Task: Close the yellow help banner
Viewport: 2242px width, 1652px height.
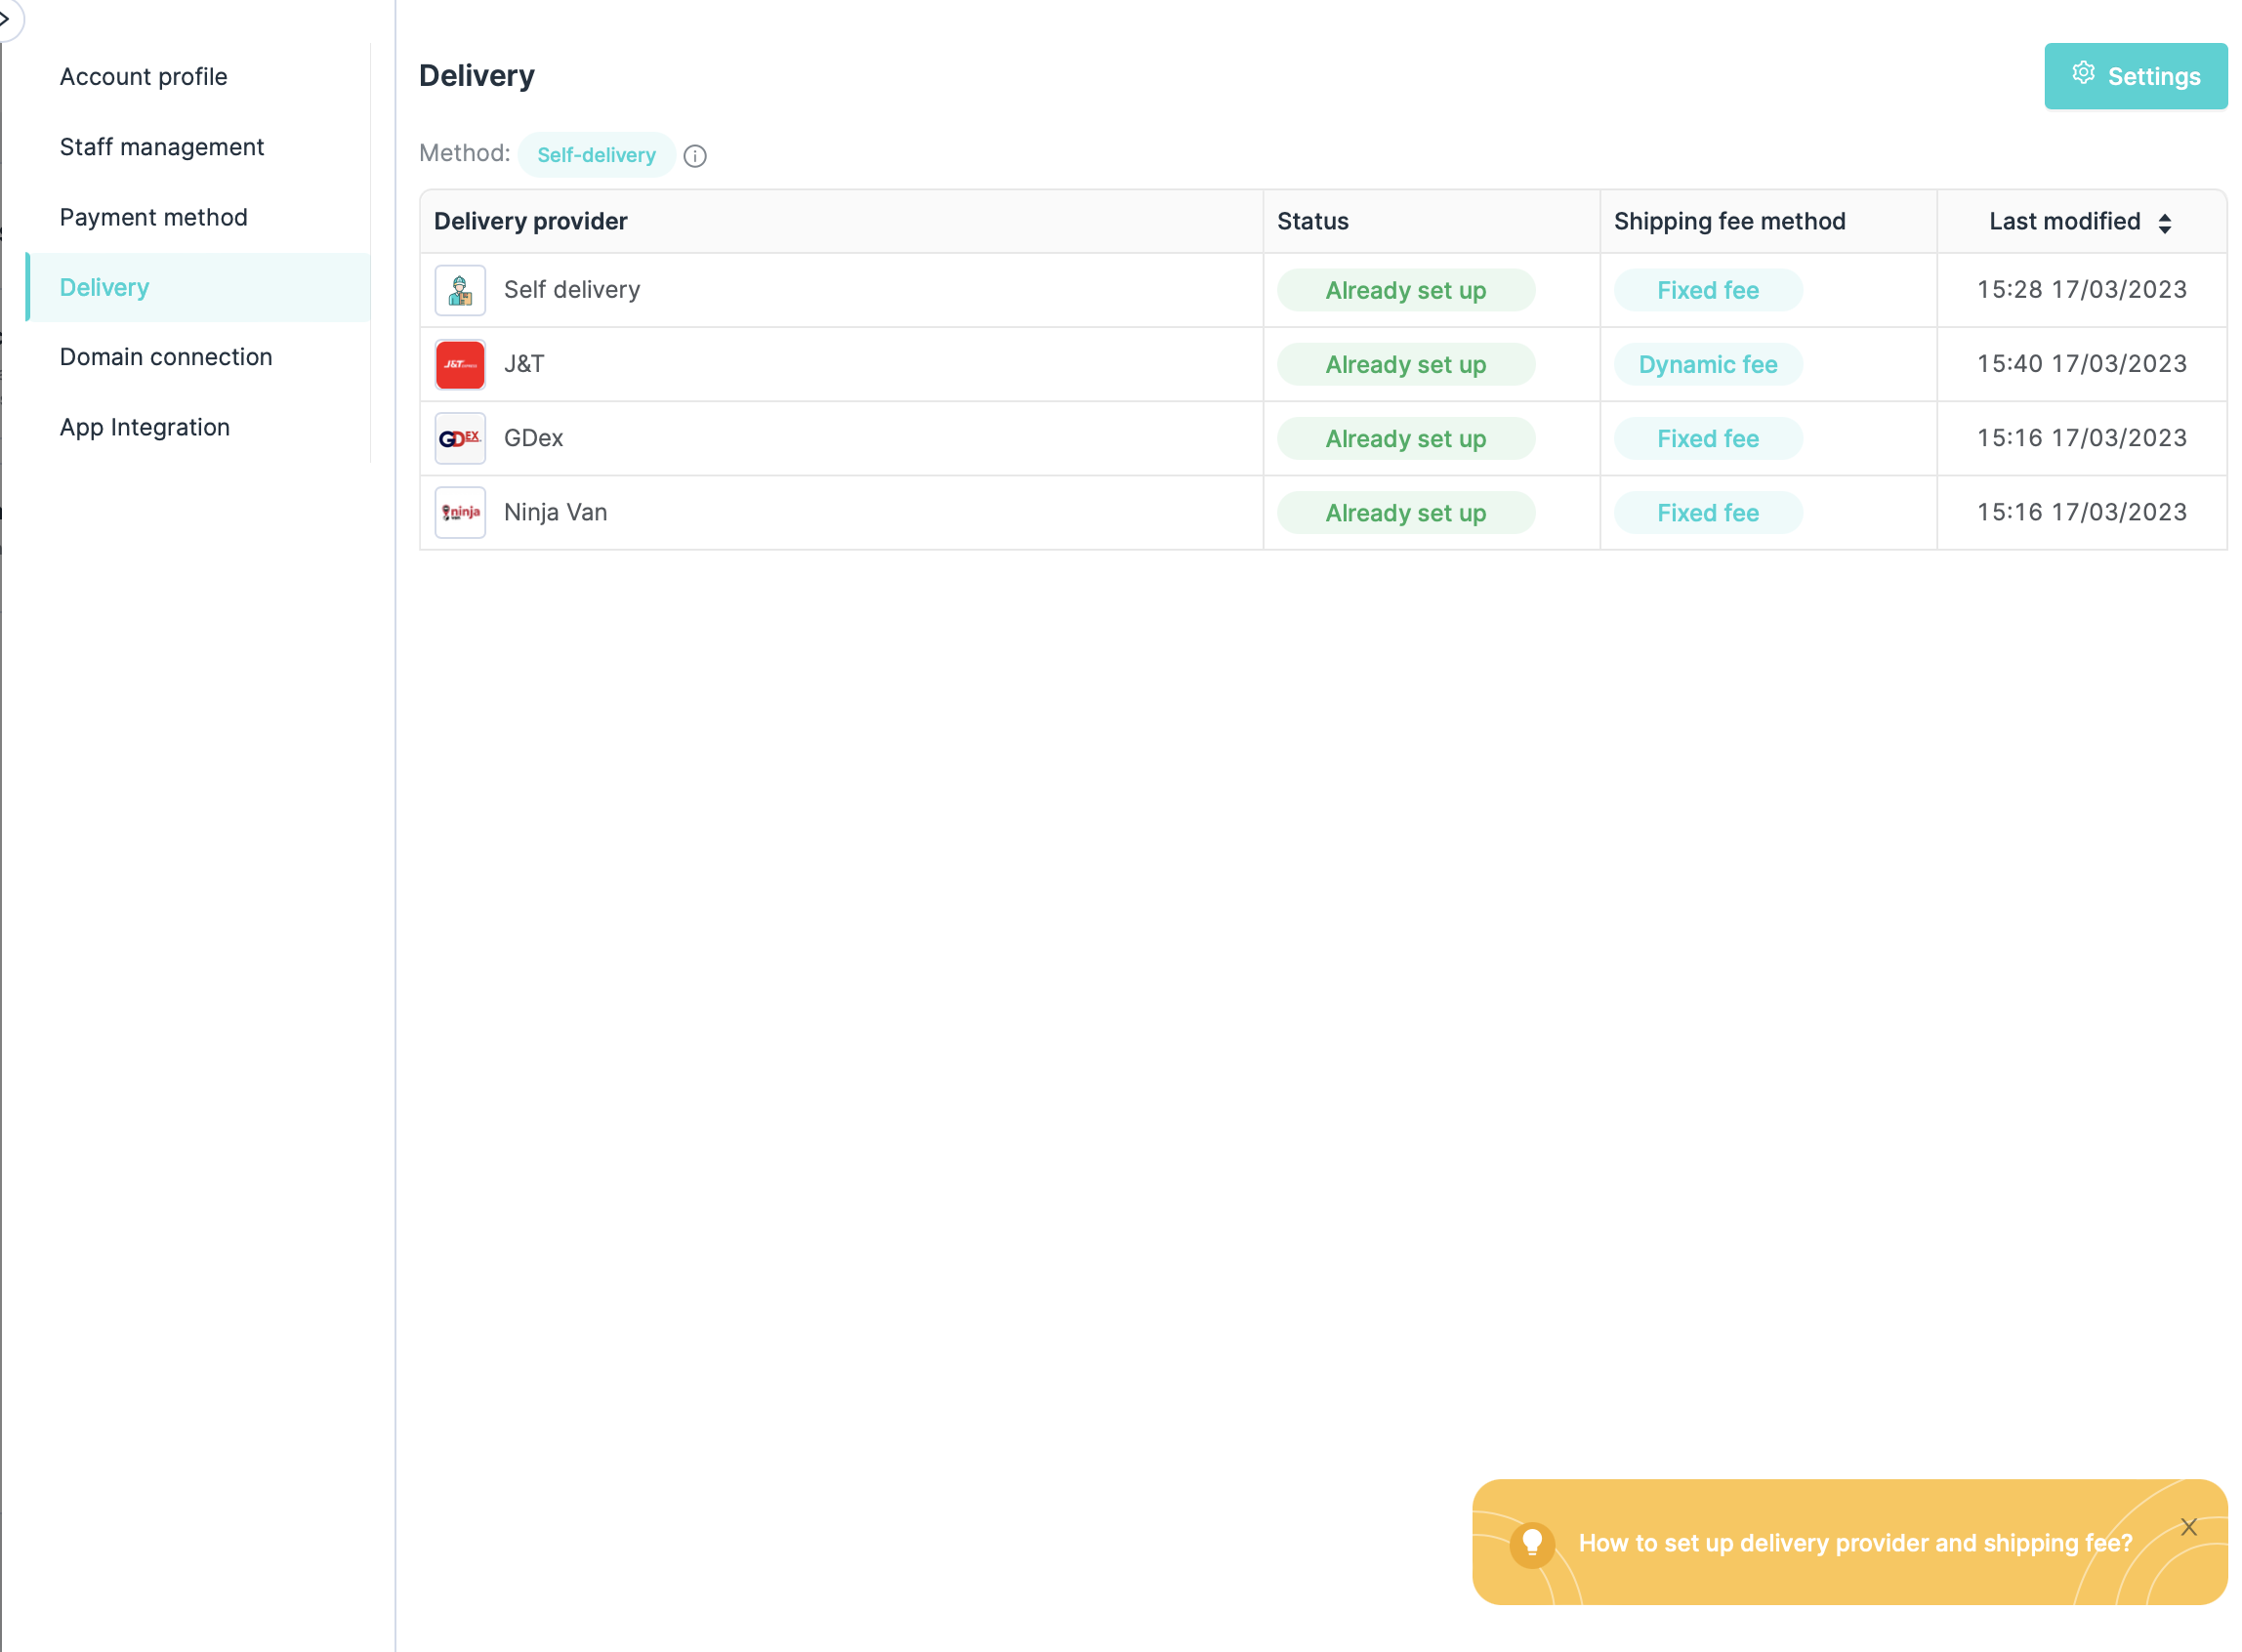Action: 2188,1527
